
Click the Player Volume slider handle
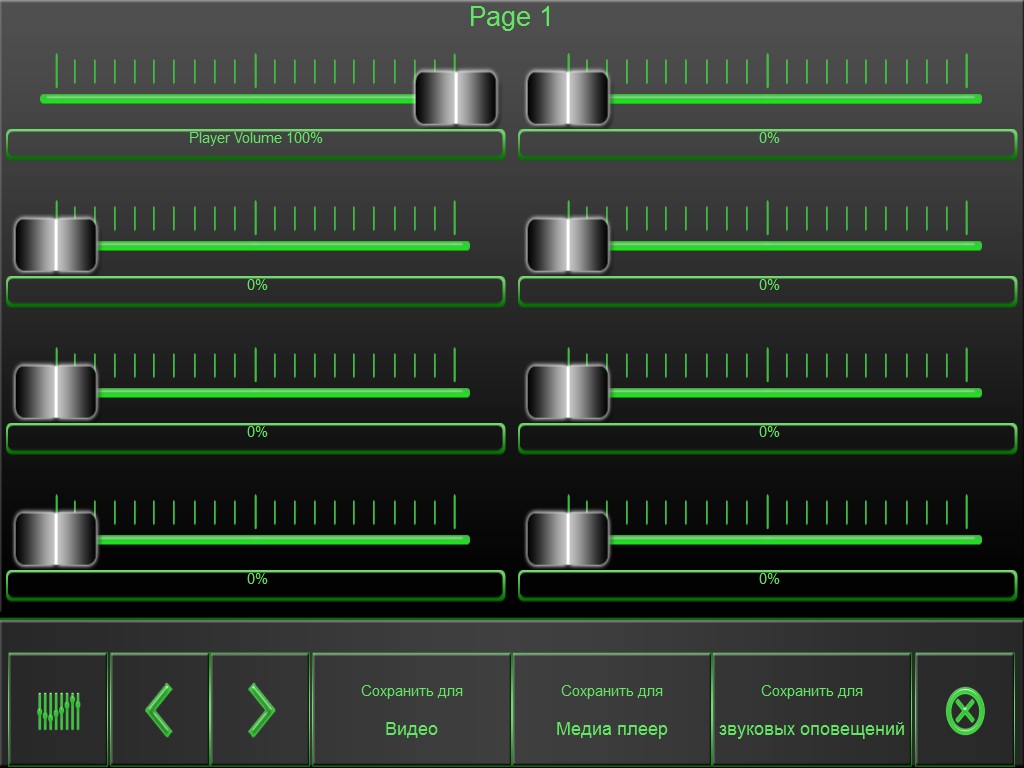(x=456, y=98)
